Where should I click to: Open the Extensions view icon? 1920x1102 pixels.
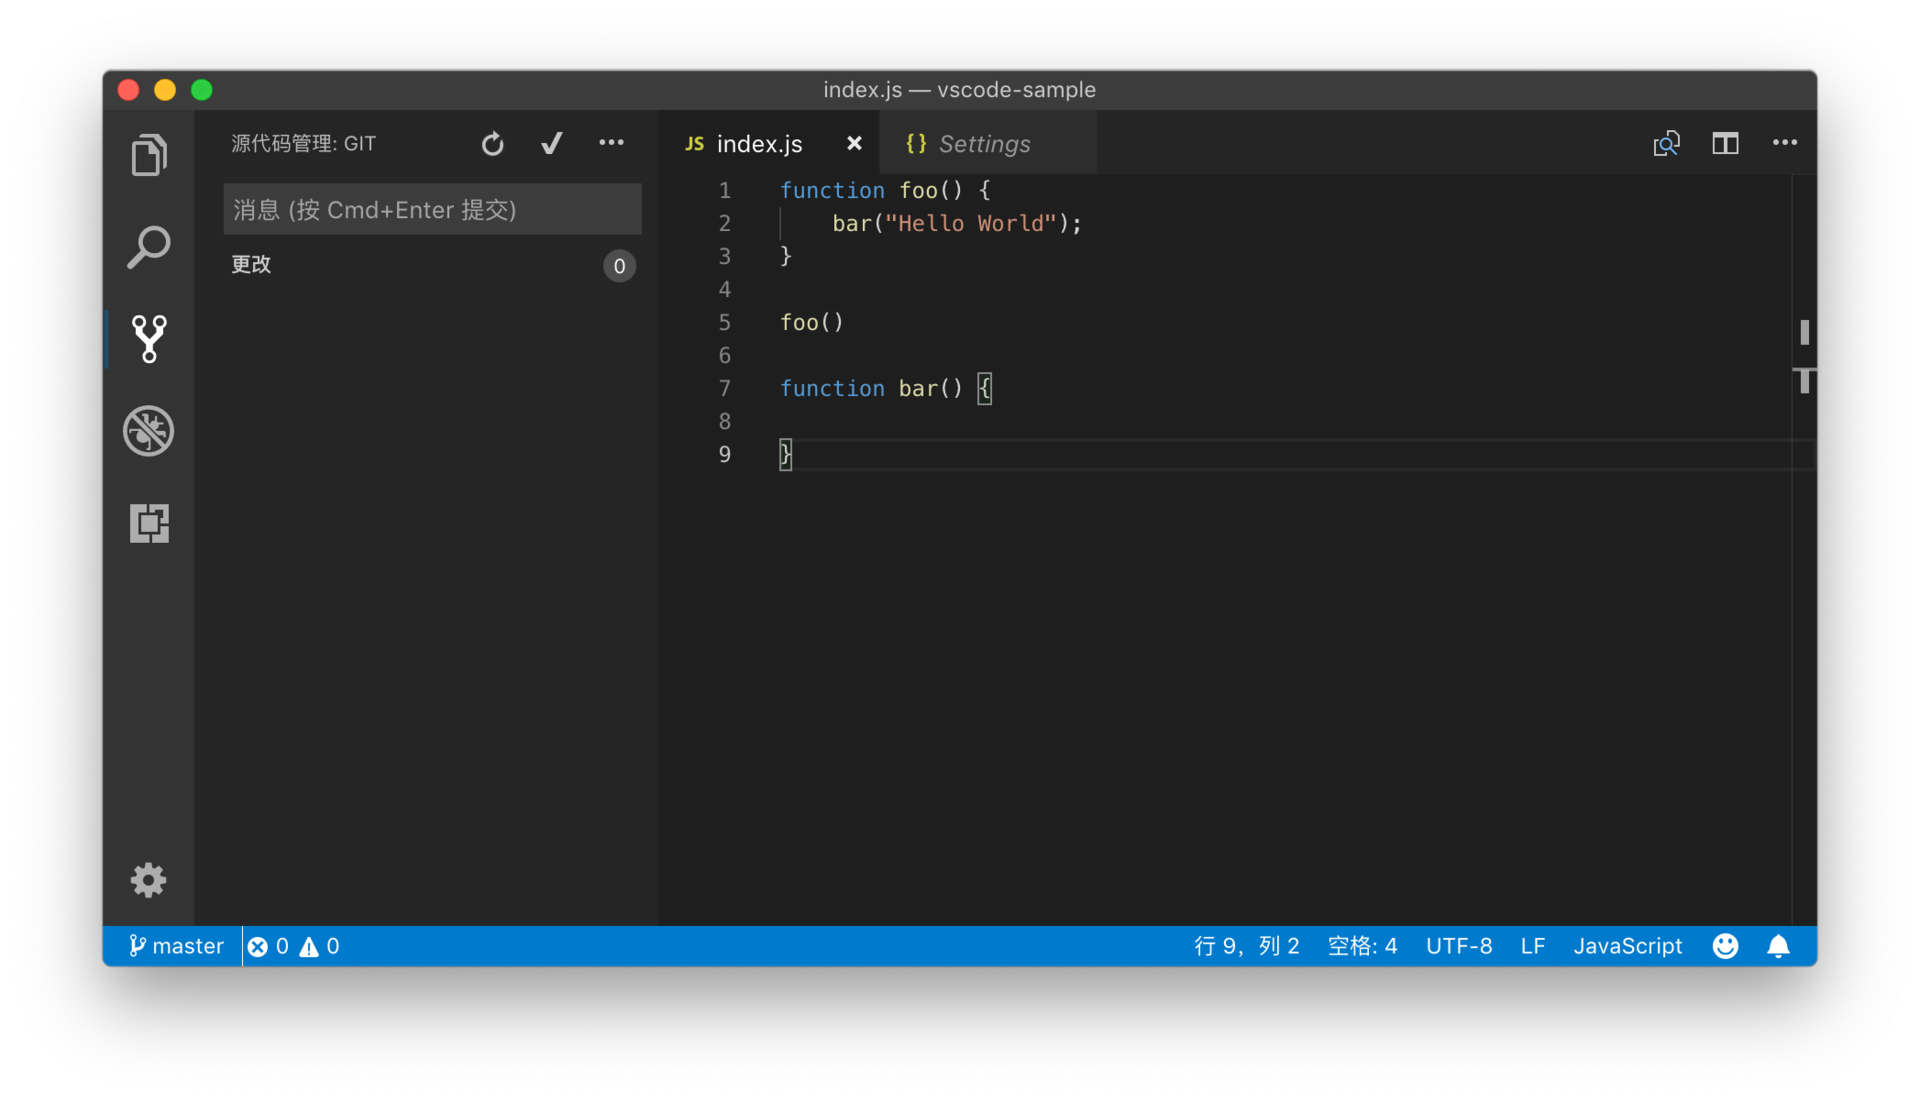[x=148, y=523]
